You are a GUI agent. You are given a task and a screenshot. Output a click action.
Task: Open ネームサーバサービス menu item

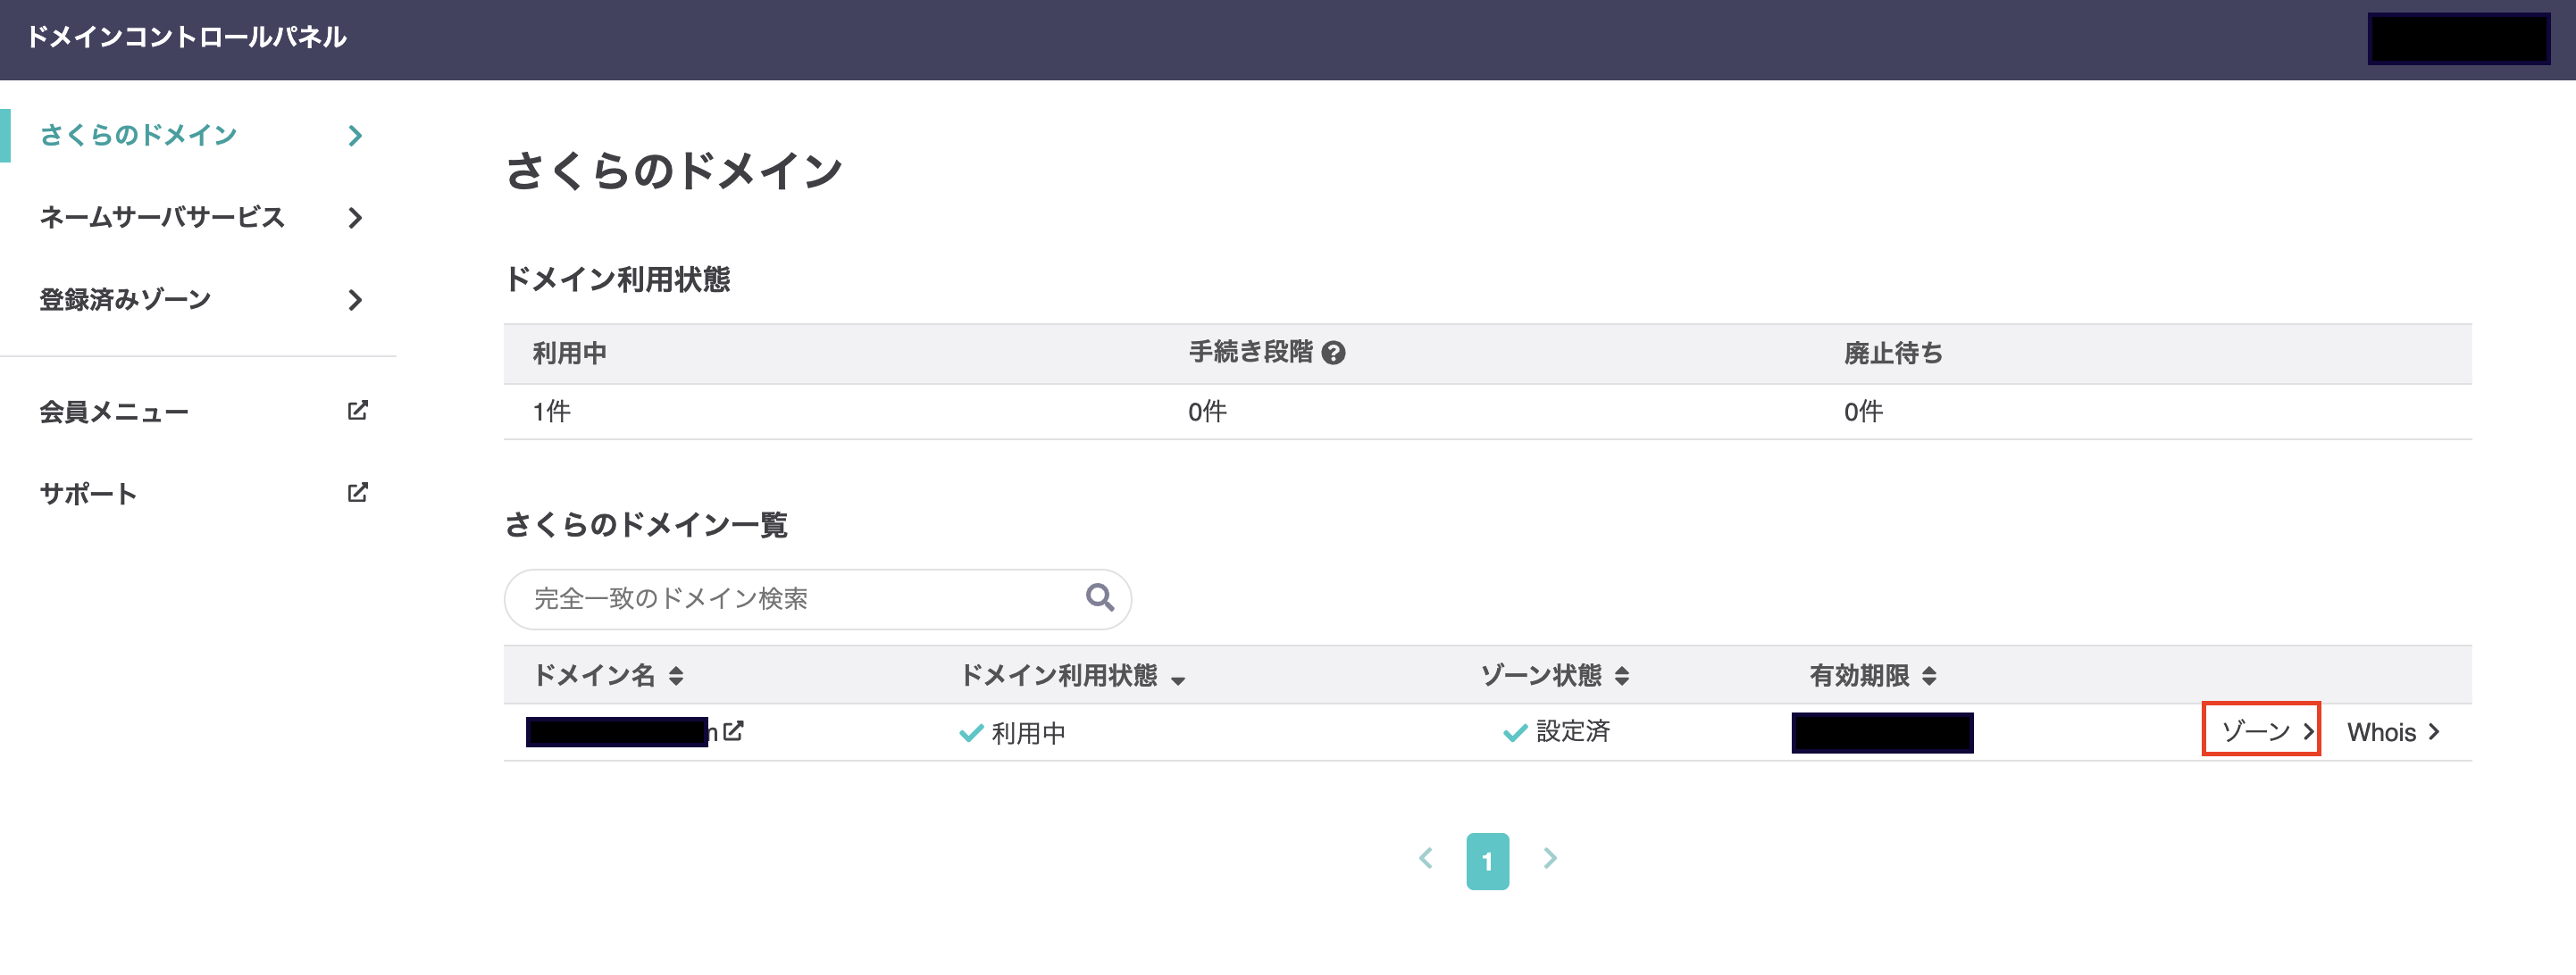[x=162, y=217]
